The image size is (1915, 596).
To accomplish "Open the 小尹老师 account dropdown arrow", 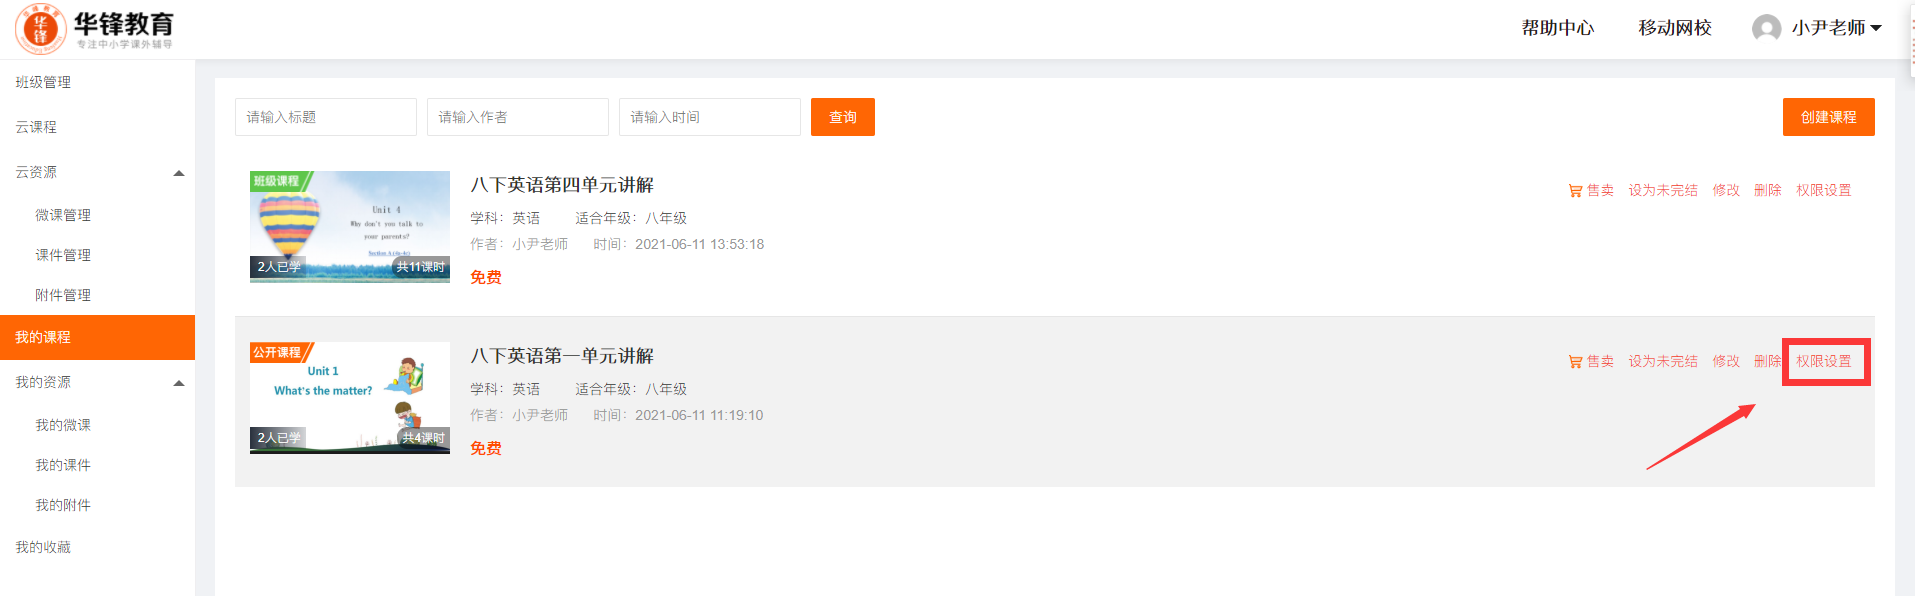I will (1876, 28).
